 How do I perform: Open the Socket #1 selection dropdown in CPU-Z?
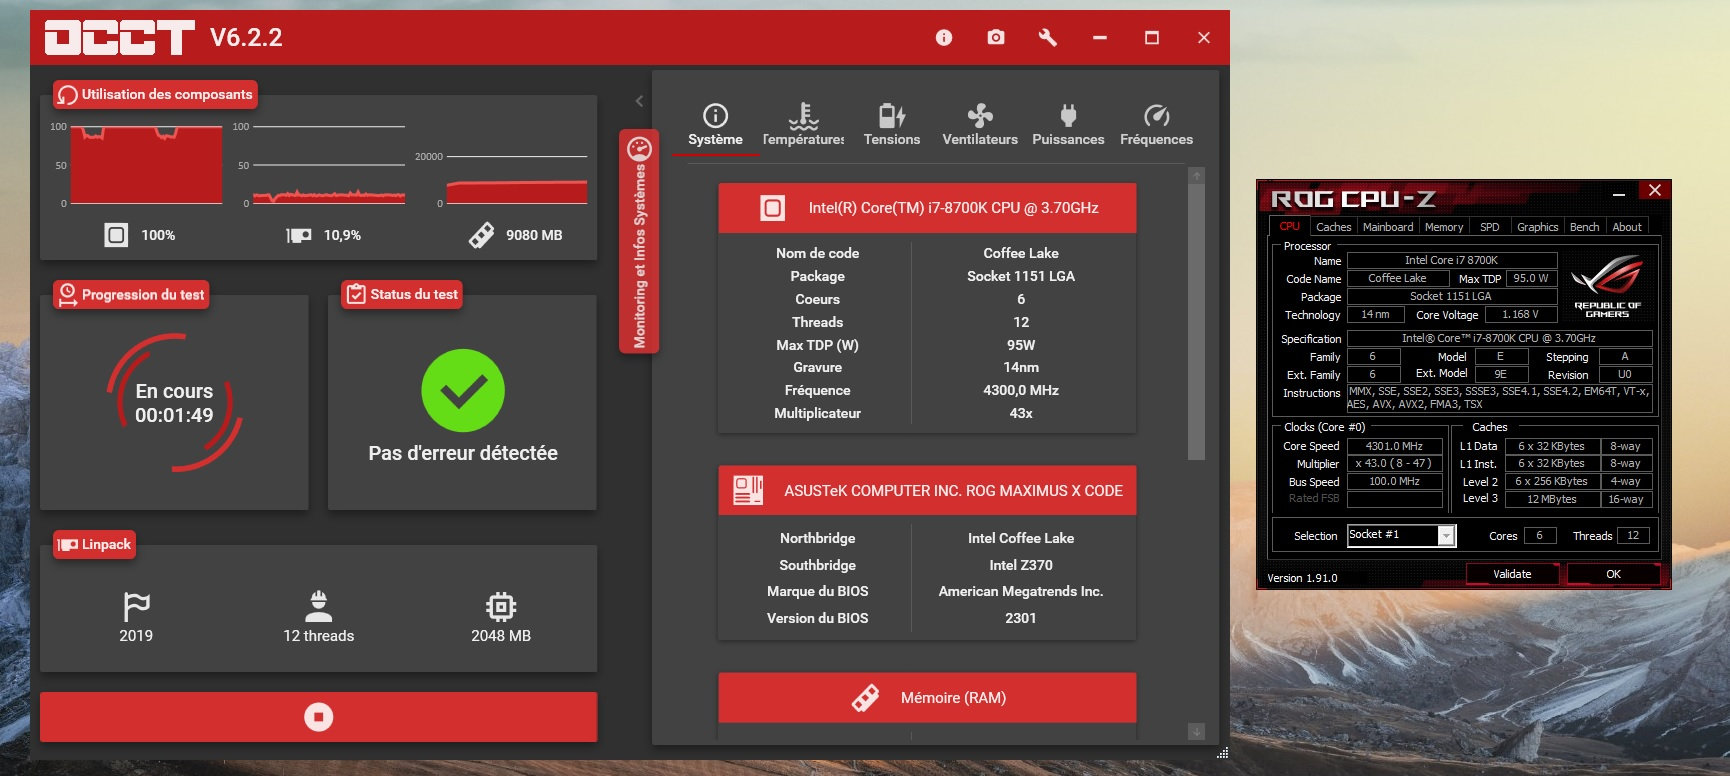click(x=1446, y=536)
